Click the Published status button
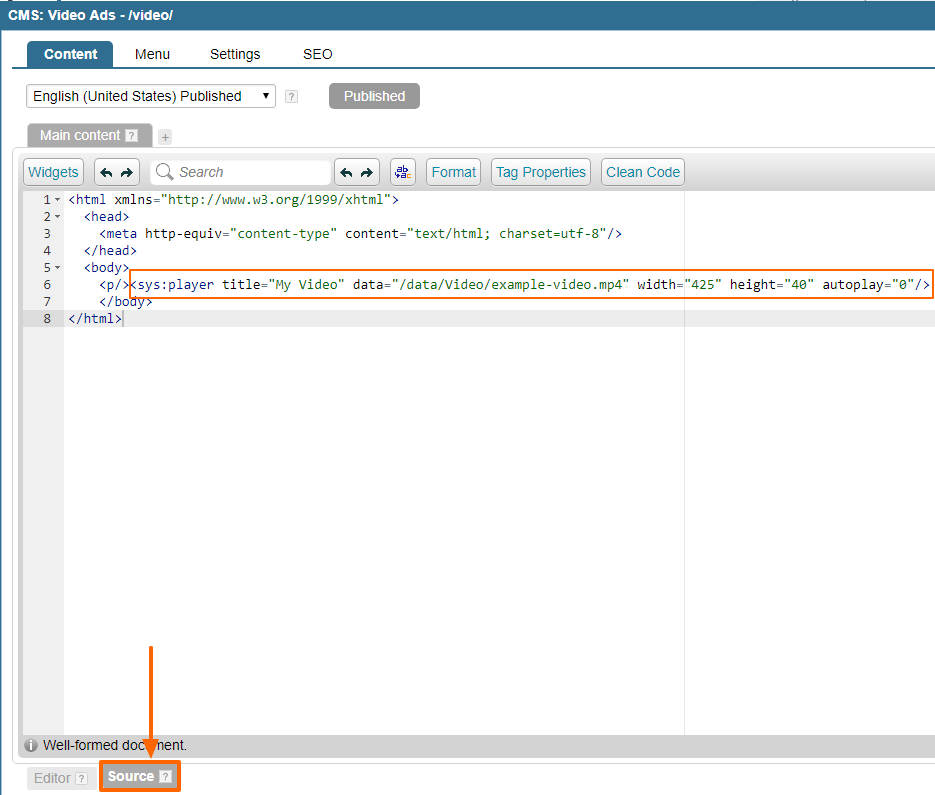This screenshot has width=935, height=795. tap(374, 96)
